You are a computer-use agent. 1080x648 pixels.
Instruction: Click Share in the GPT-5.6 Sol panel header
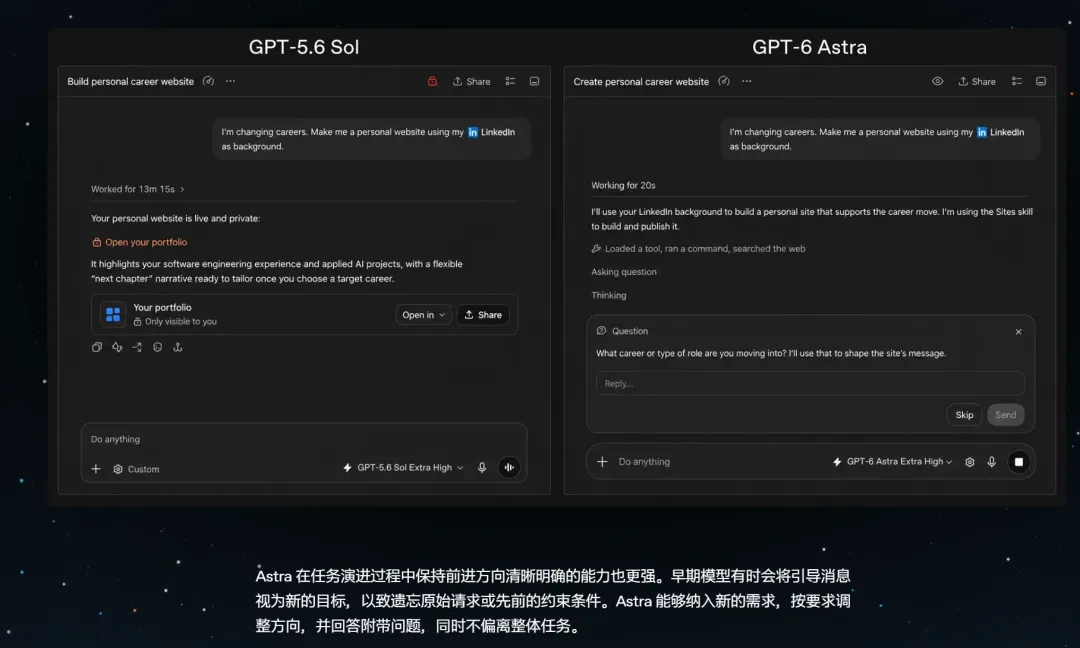[471, 81]
